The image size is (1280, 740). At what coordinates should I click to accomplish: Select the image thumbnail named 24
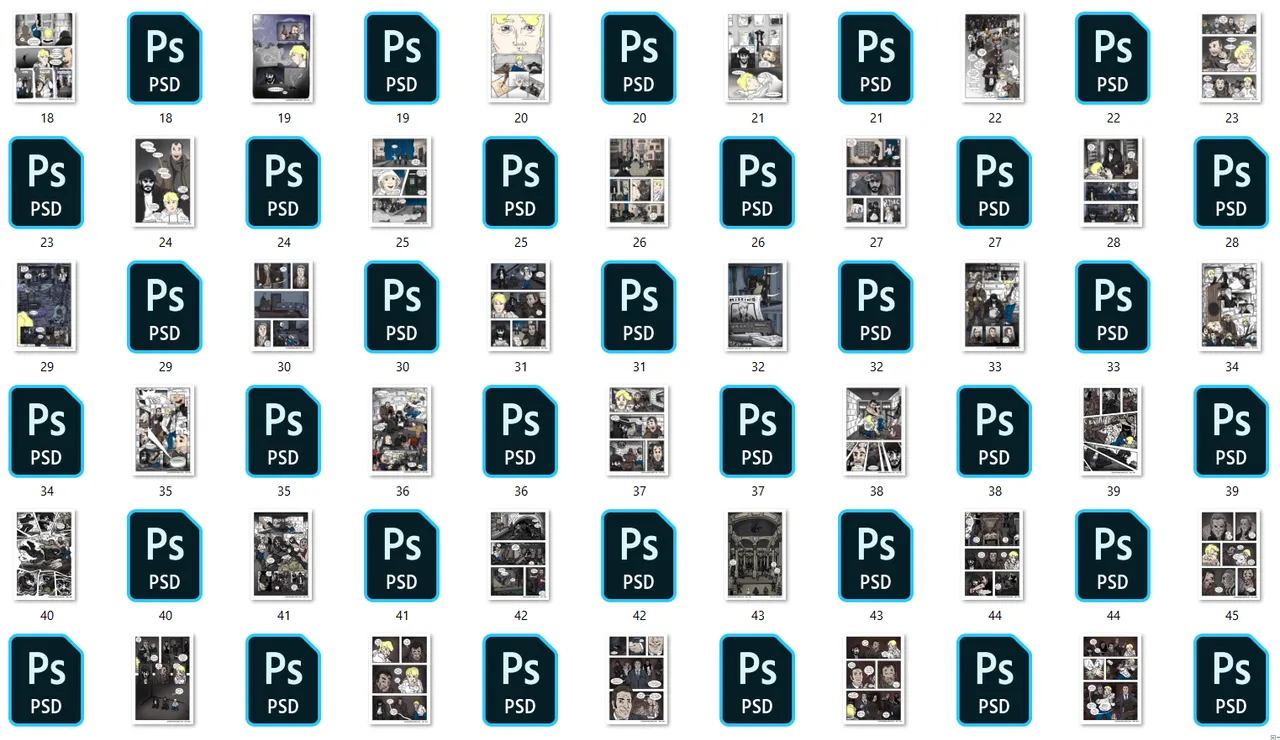click(x=165, y=183)
